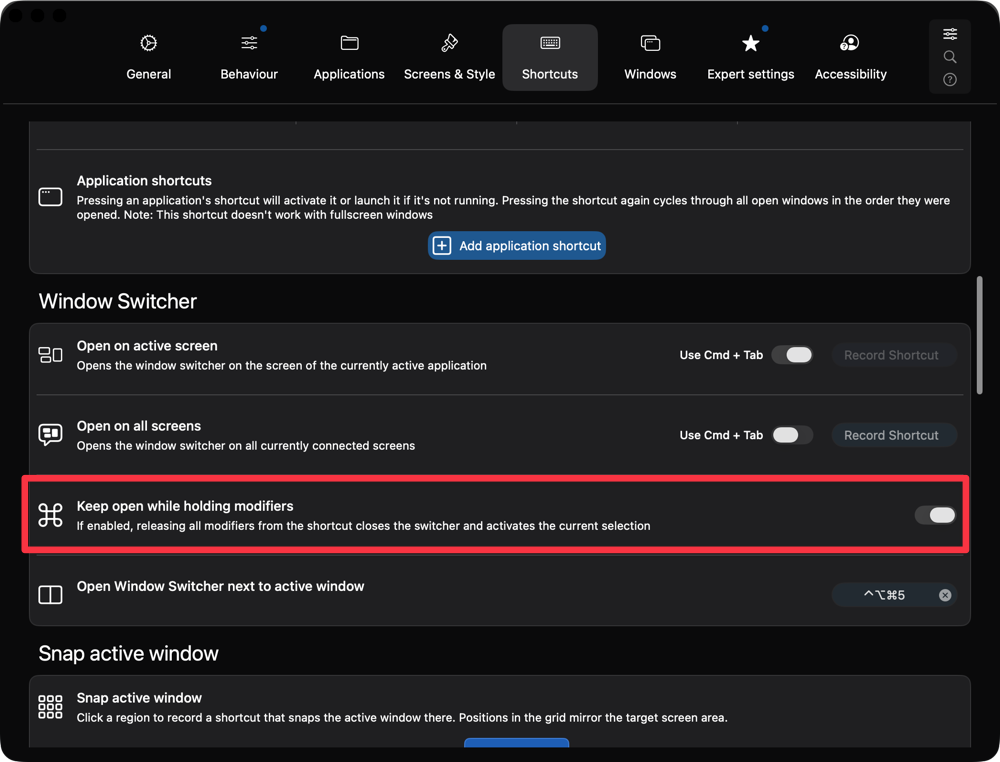
Task: Toggle Use Cmd + Tab for all screens
Action: pyautogui.click(x=792, y=435)
